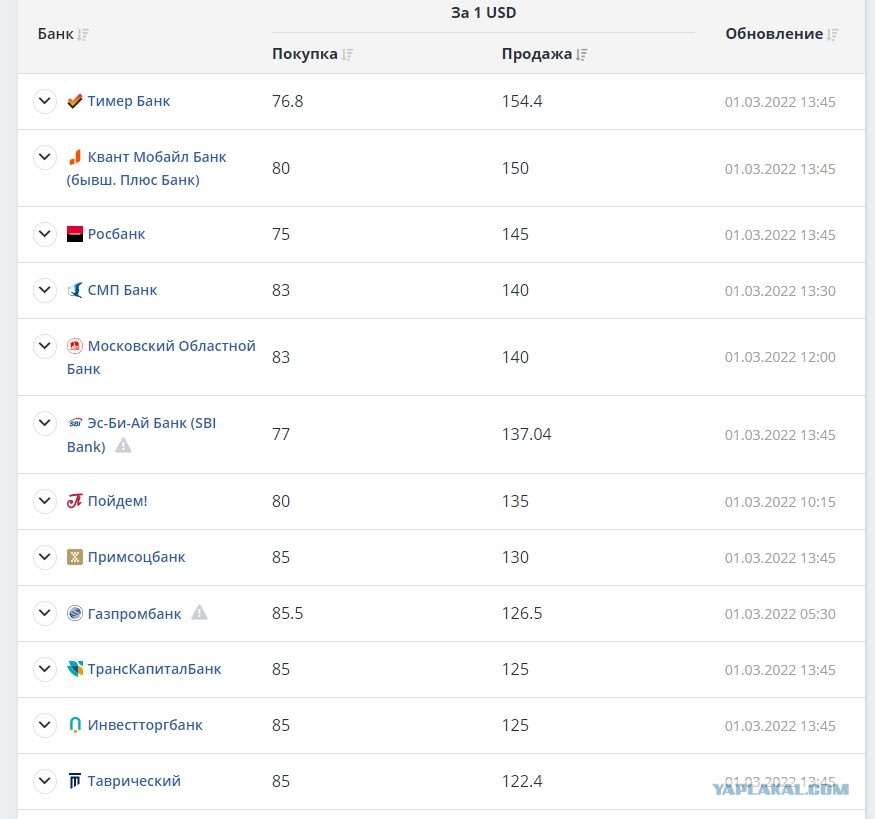The width and height of the screenshot is (875, 819).
Task: Click the Покупка column header
Action: pyautogui.click(x=305, y=54)
